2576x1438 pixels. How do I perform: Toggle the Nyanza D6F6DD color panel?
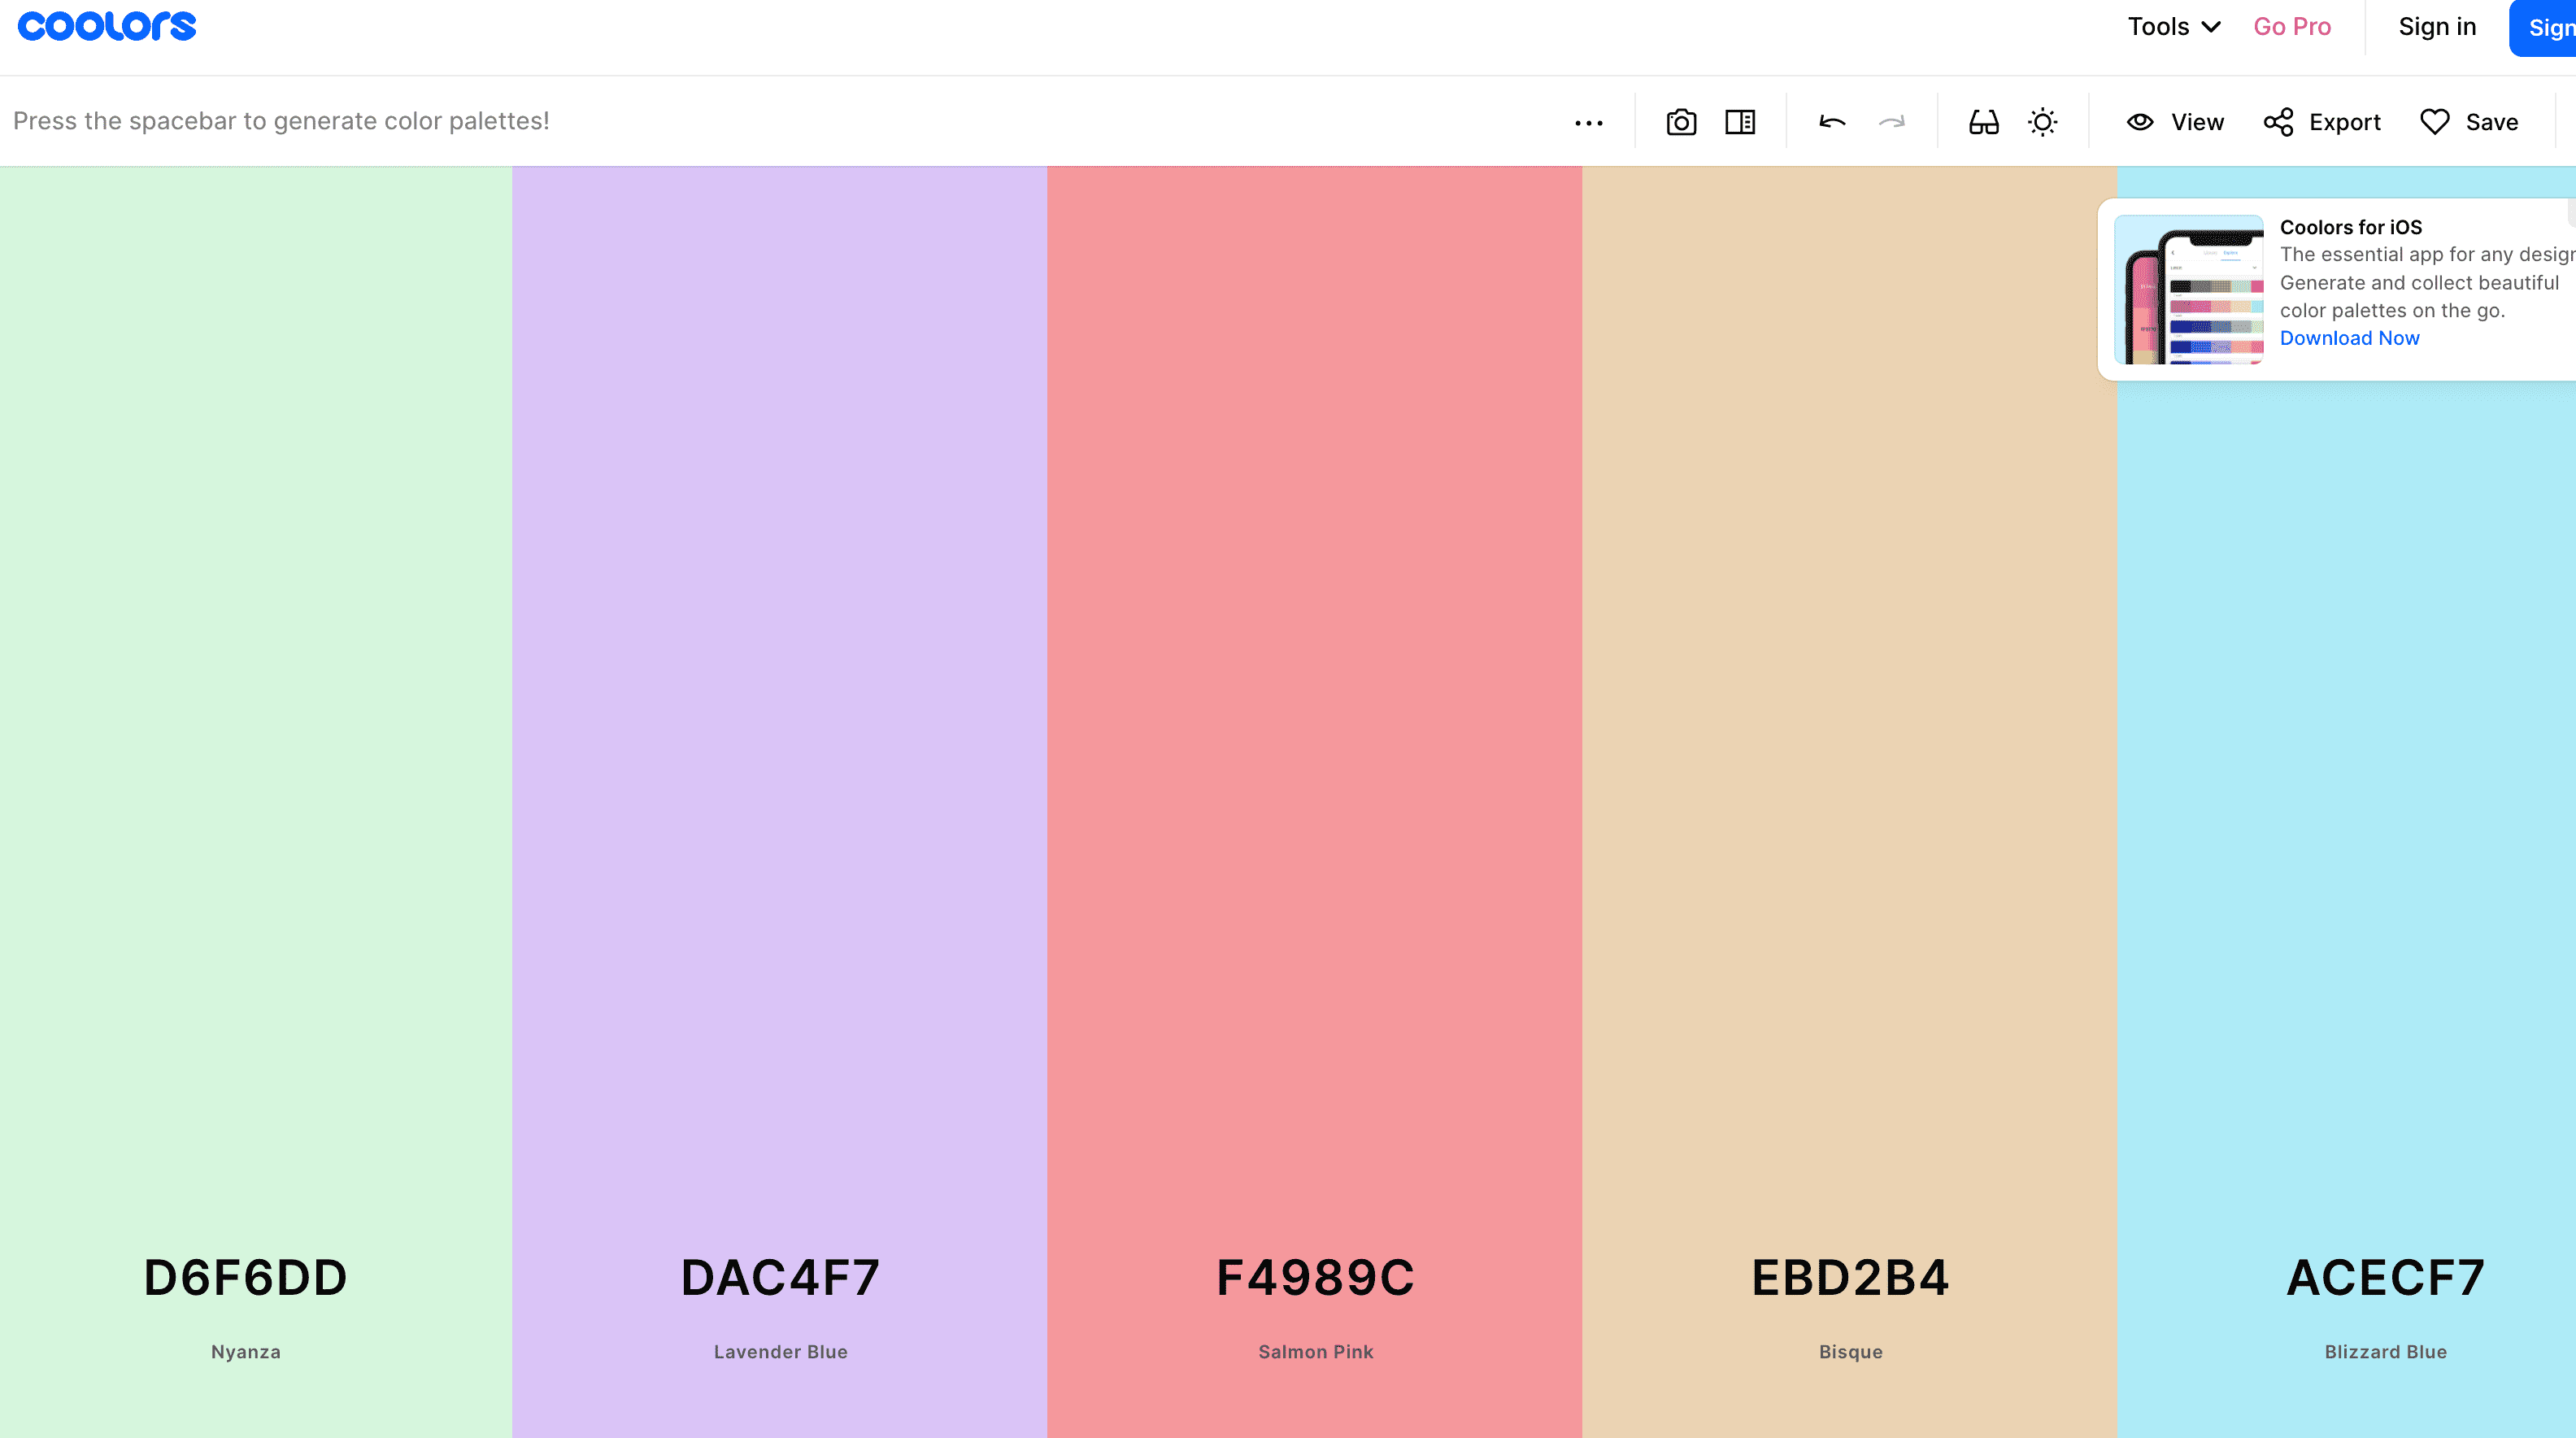[x=244, y=1277]
